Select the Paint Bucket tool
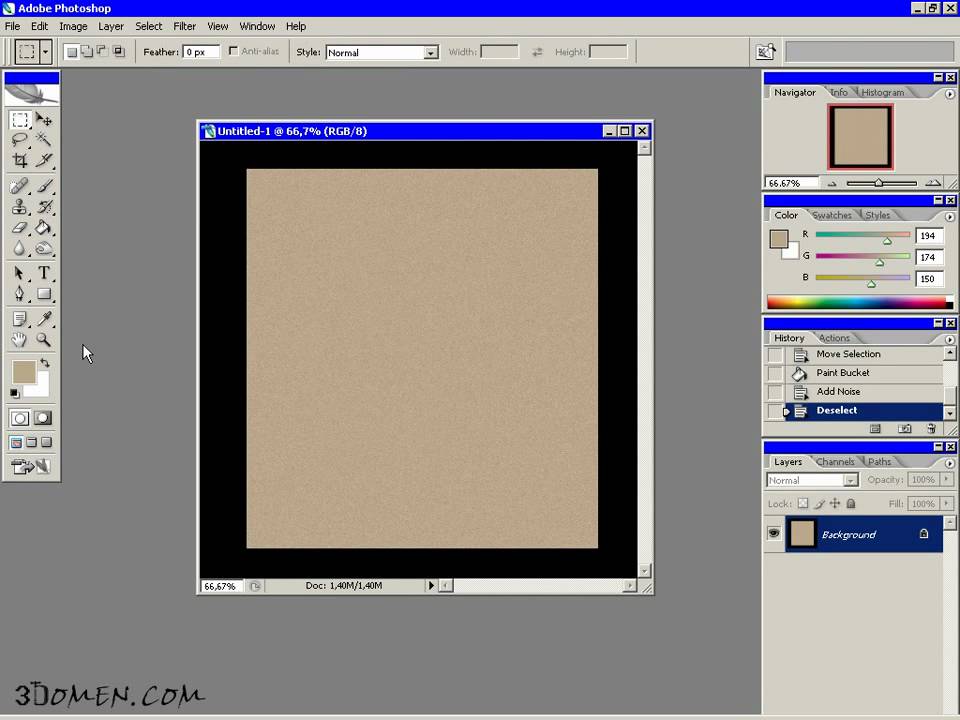960x720 pixels. coord(43,227)
